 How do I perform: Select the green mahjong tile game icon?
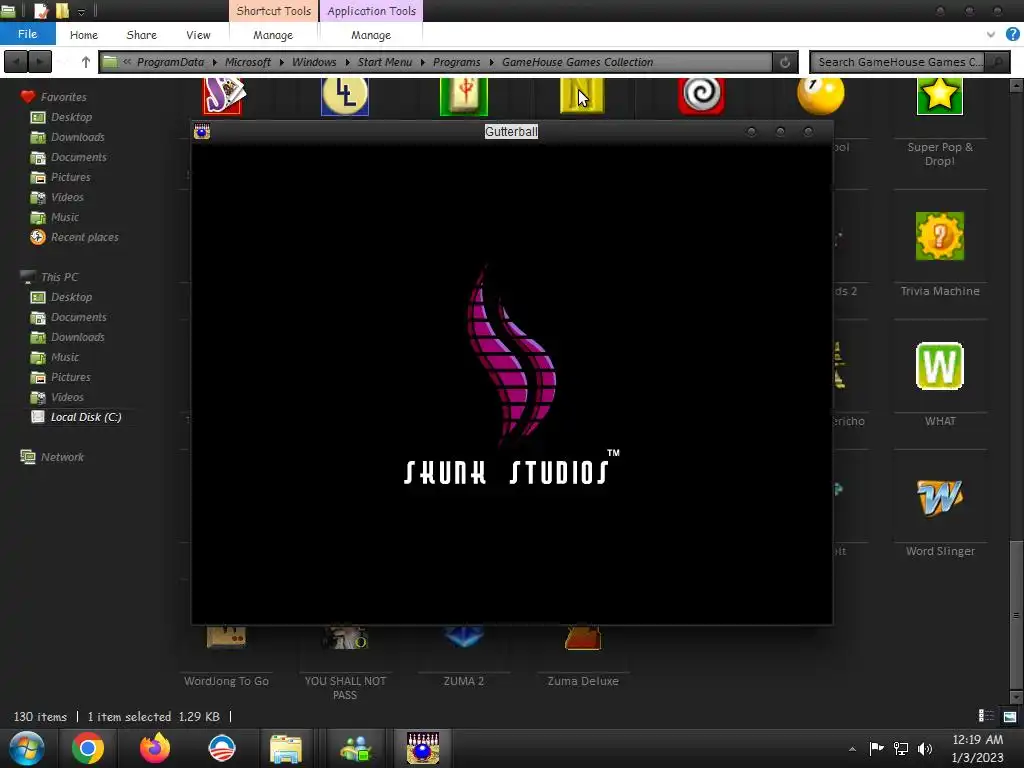[x=464, y=95]
